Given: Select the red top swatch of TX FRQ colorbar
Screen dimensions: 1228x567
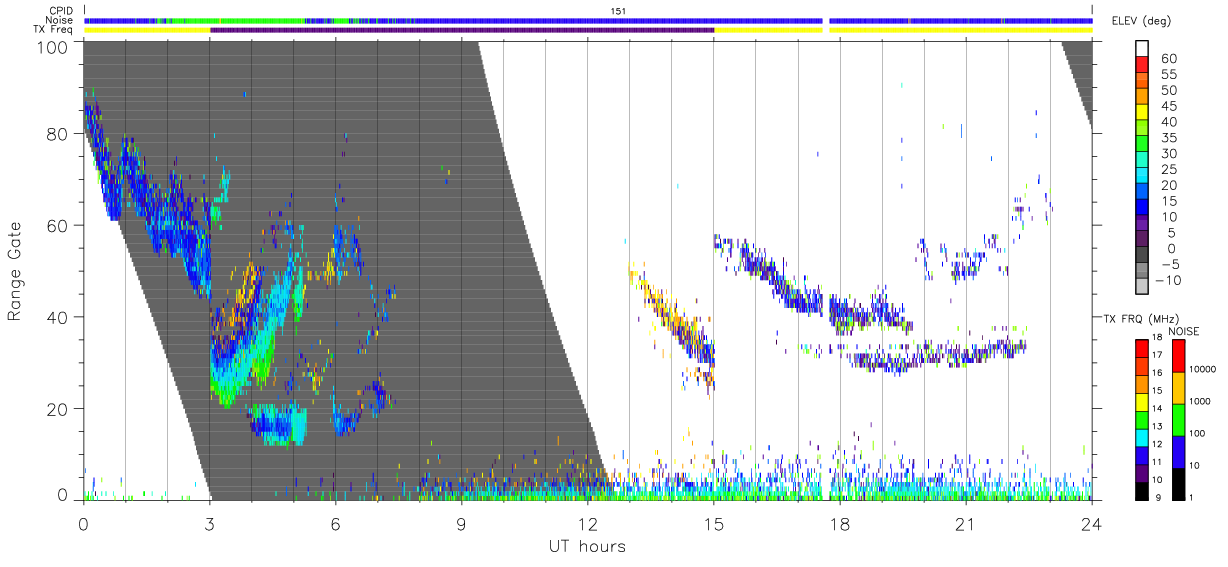Looking at the screenshot, I should pyautogui.click(x=1142, y=348).
